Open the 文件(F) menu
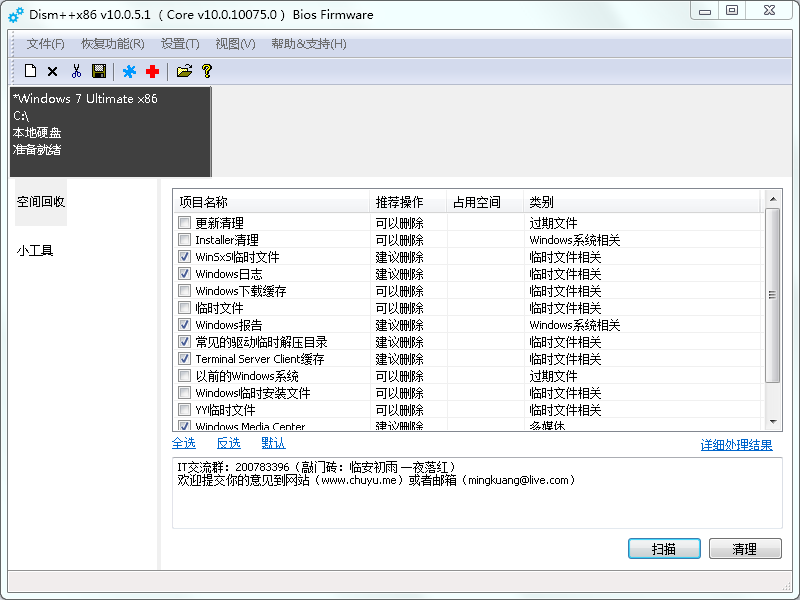The image size is (800, 600). click(x=45, y=44)
